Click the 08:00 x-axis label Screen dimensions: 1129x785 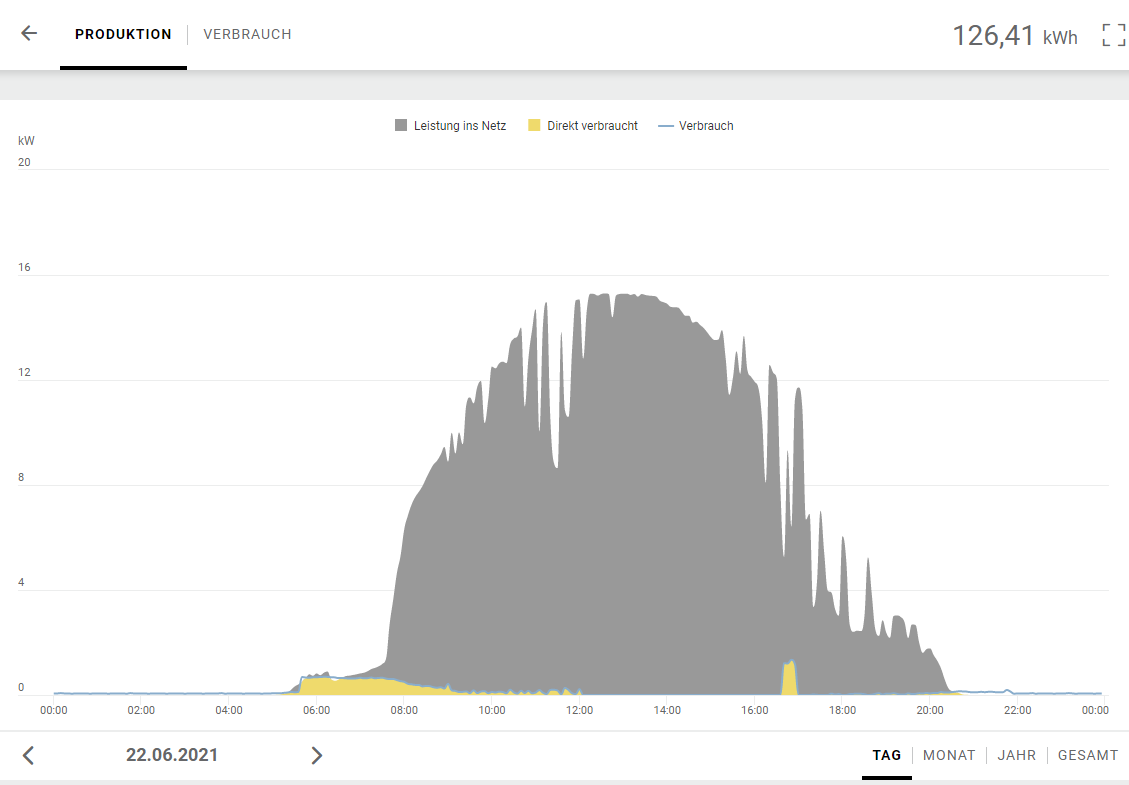404,710
